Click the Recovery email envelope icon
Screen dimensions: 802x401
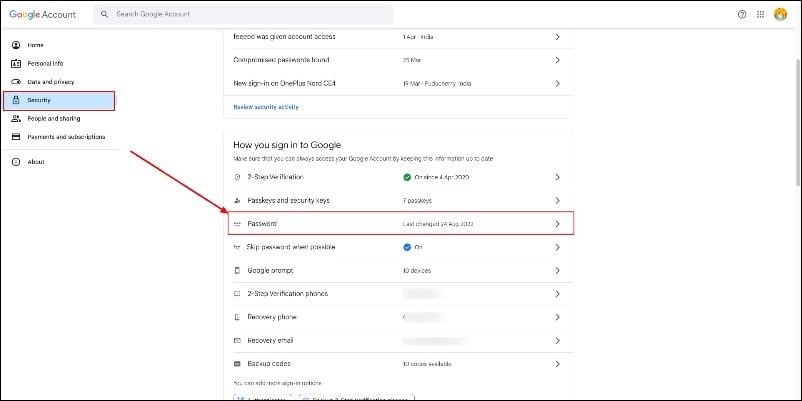237,341
